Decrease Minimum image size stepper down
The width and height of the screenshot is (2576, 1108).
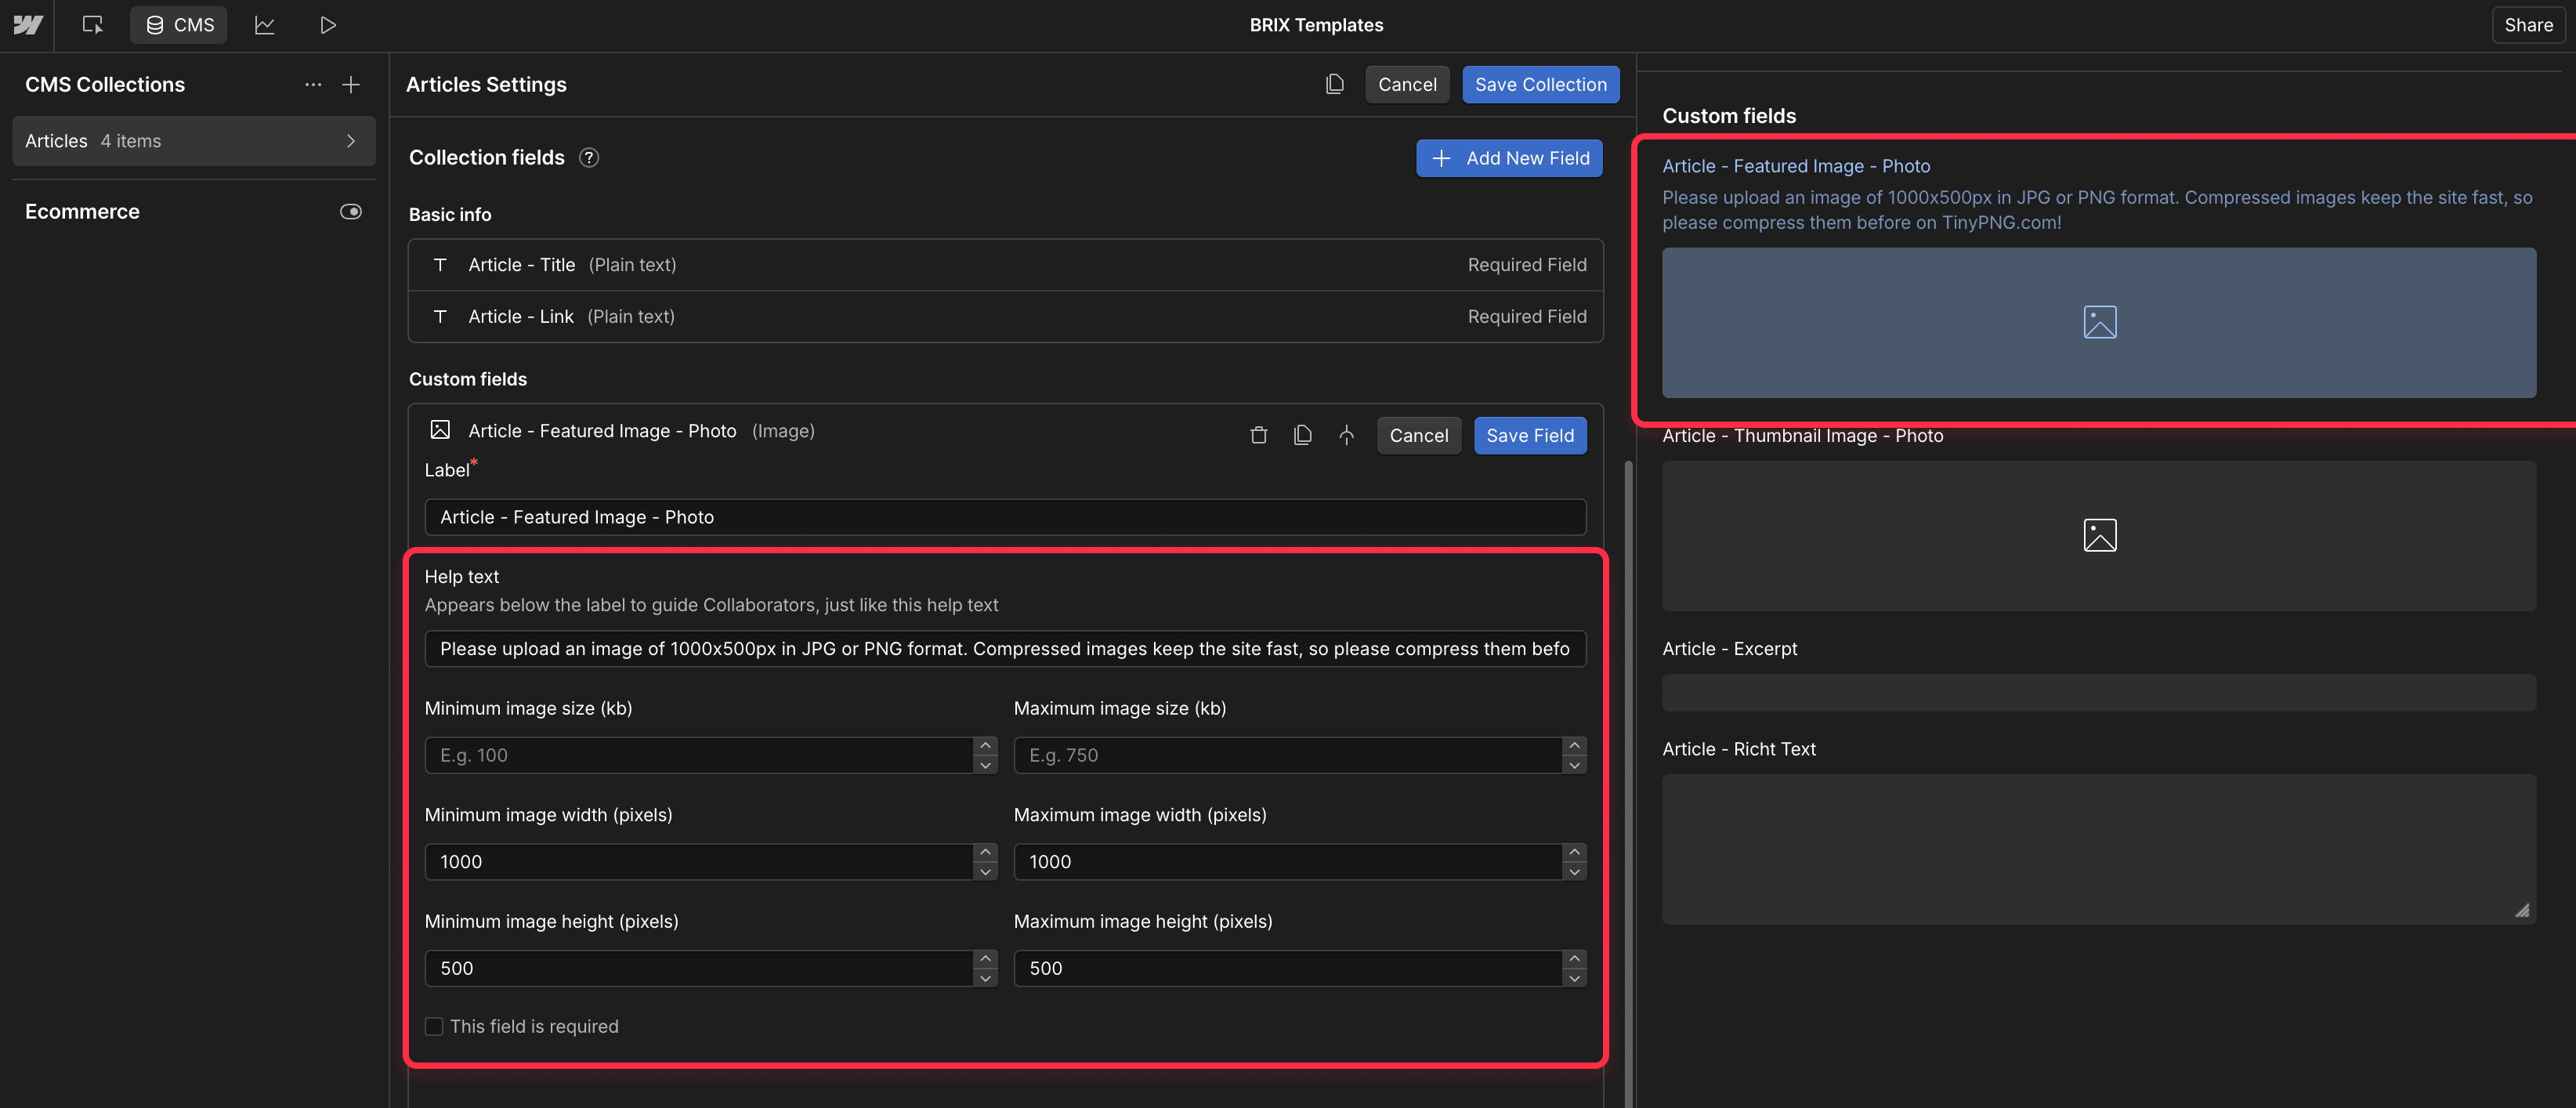985,765
